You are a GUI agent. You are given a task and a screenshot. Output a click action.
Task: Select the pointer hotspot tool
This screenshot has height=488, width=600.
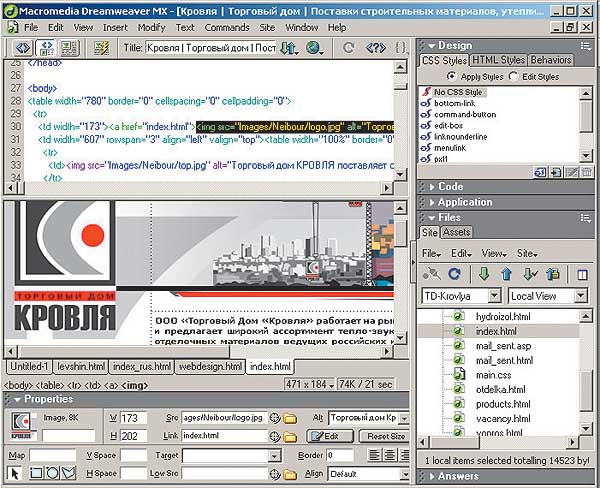(15, 474)
